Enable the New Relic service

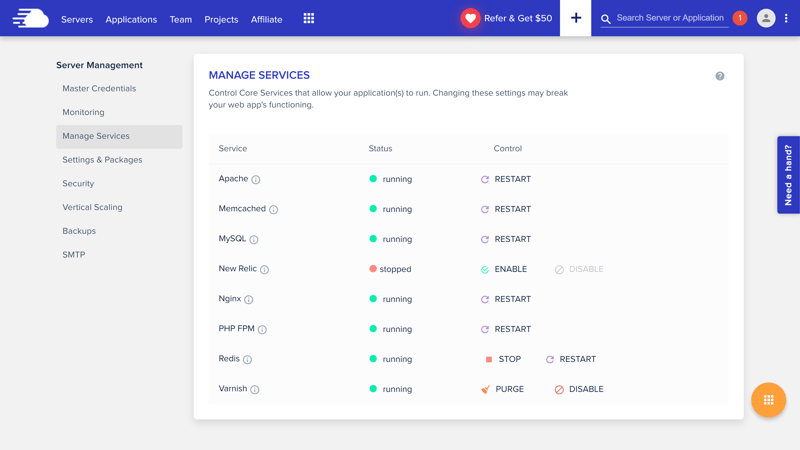504,269
